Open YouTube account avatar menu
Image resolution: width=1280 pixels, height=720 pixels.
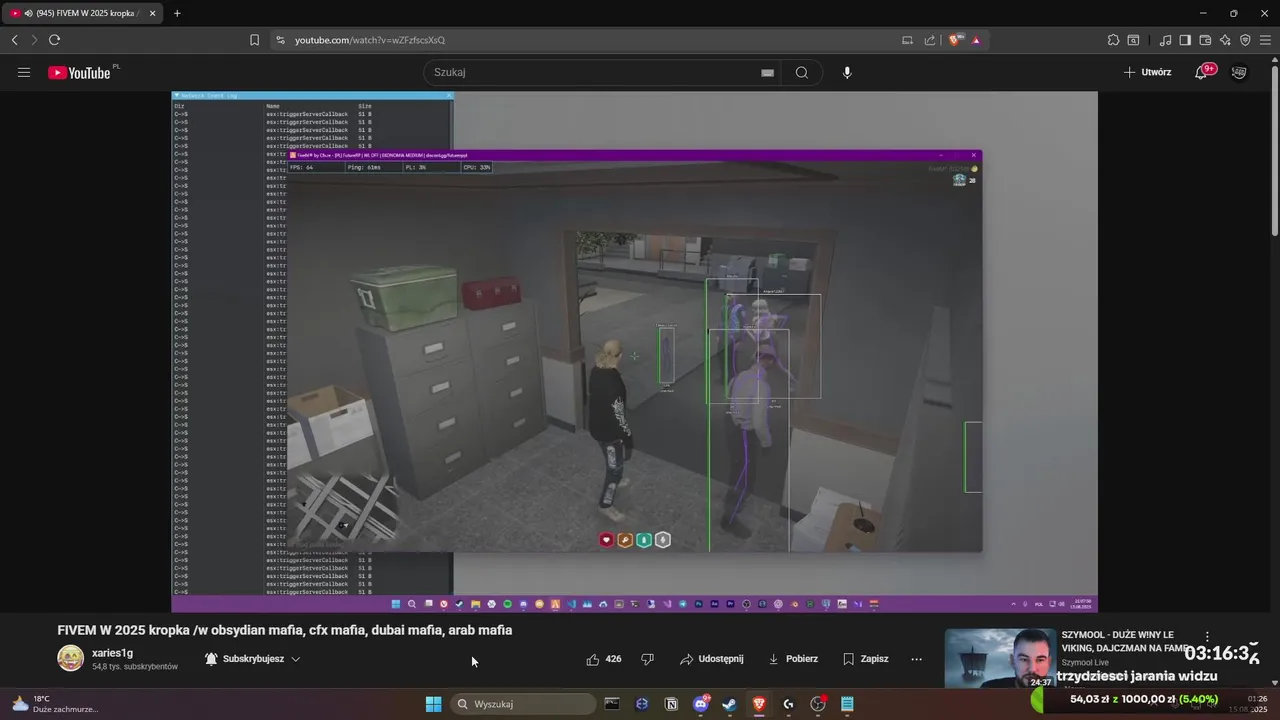click(1239, 72)
